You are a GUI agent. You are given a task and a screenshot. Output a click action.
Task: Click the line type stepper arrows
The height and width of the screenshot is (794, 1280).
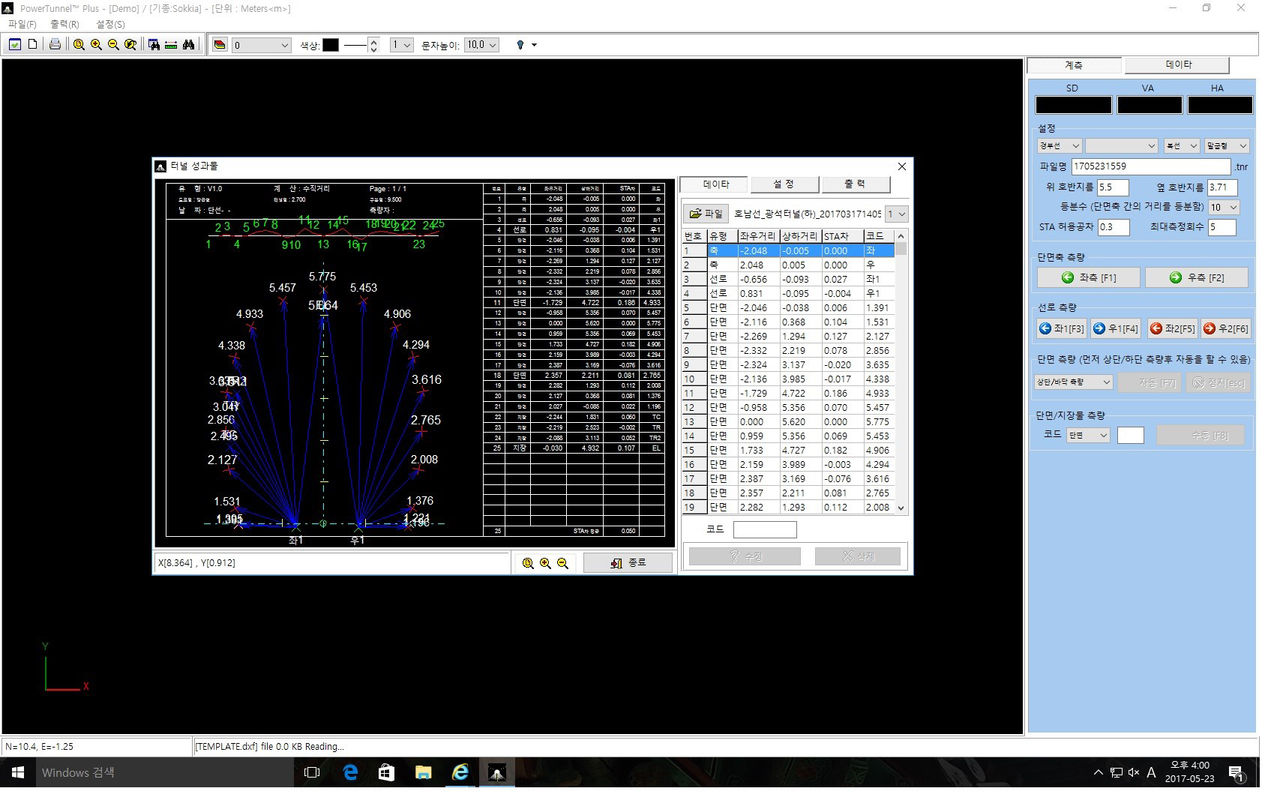[x=374, y=45]
